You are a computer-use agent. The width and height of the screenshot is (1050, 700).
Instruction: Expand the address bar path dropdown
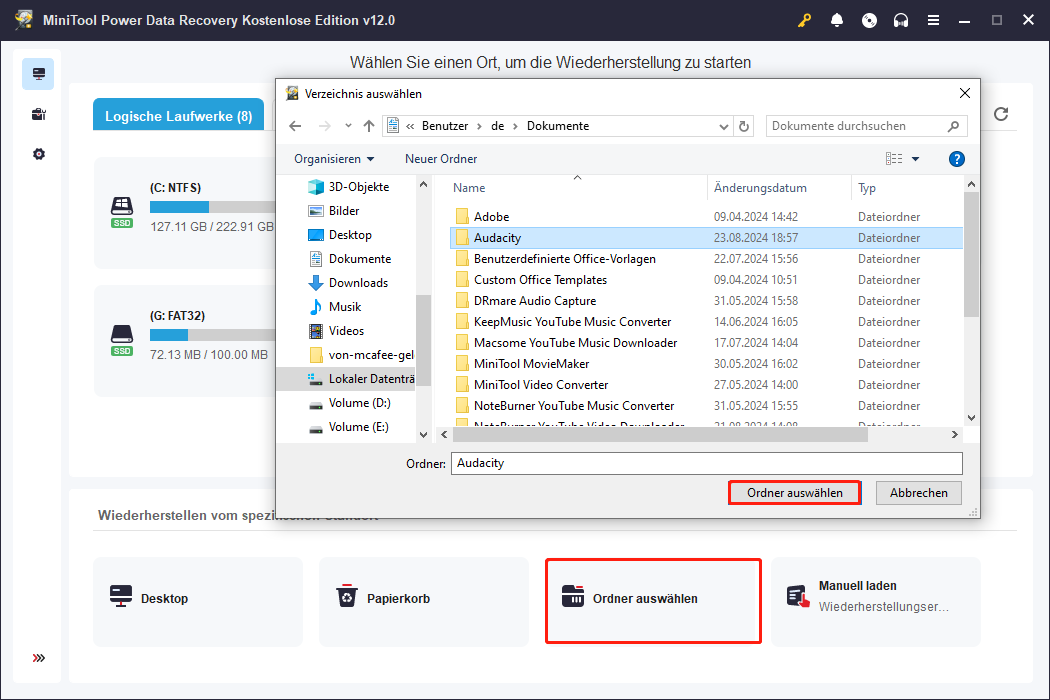(x=724, y=126)
